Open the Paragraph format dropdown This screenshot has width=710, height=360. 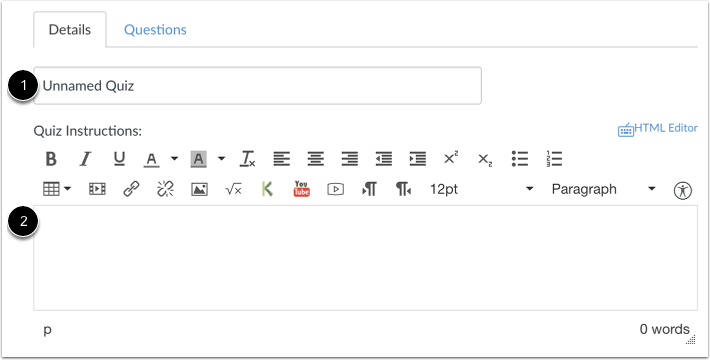click(604, 189)
